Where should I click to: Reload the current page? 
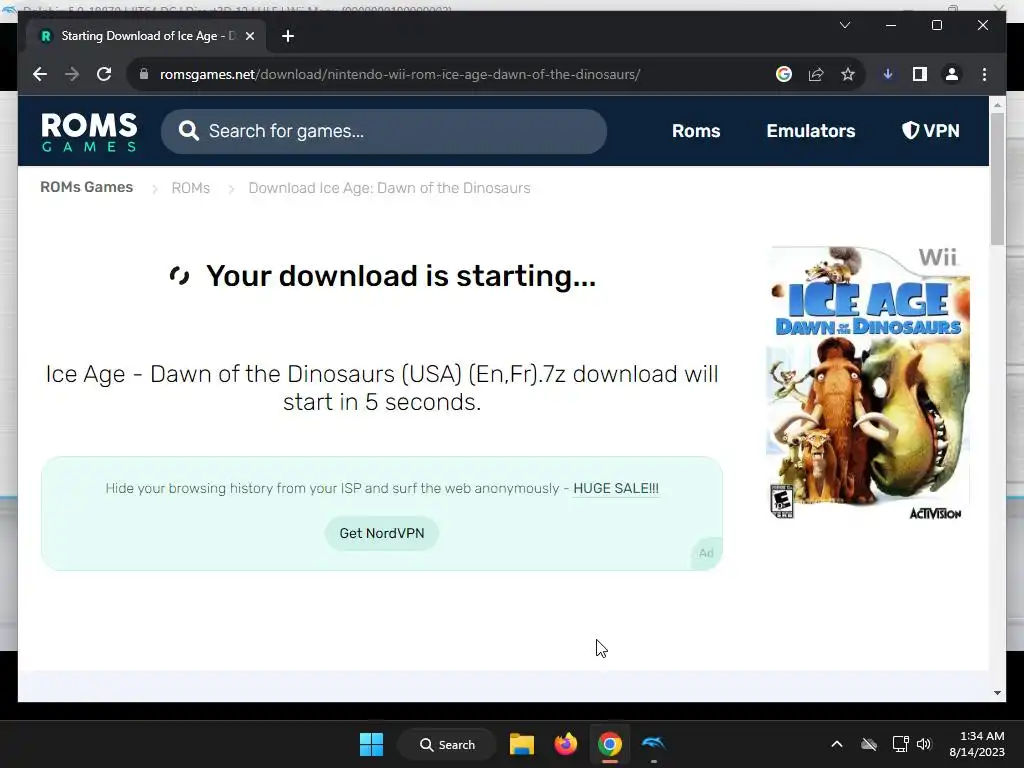click(104, 74)
